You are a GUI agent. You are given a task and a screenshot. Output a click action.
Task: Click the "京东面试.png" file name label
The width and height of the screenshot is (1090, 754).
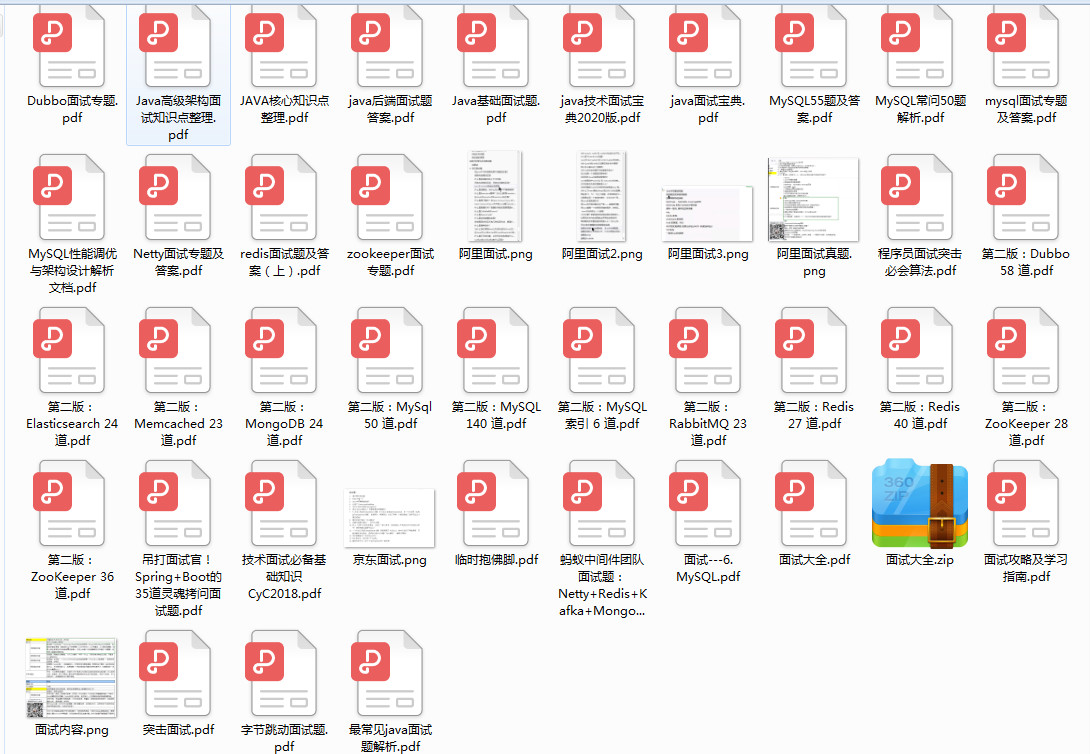[x=390, y=559]
